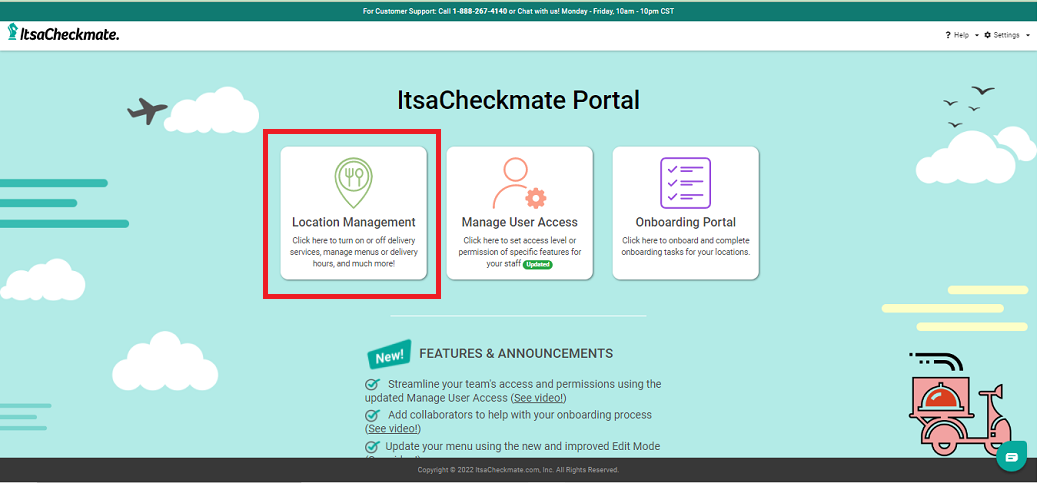Click the purple Onboarding Portal checklist icon
The width and height of the screenshot is (1037, 483).
click(685, 182)
